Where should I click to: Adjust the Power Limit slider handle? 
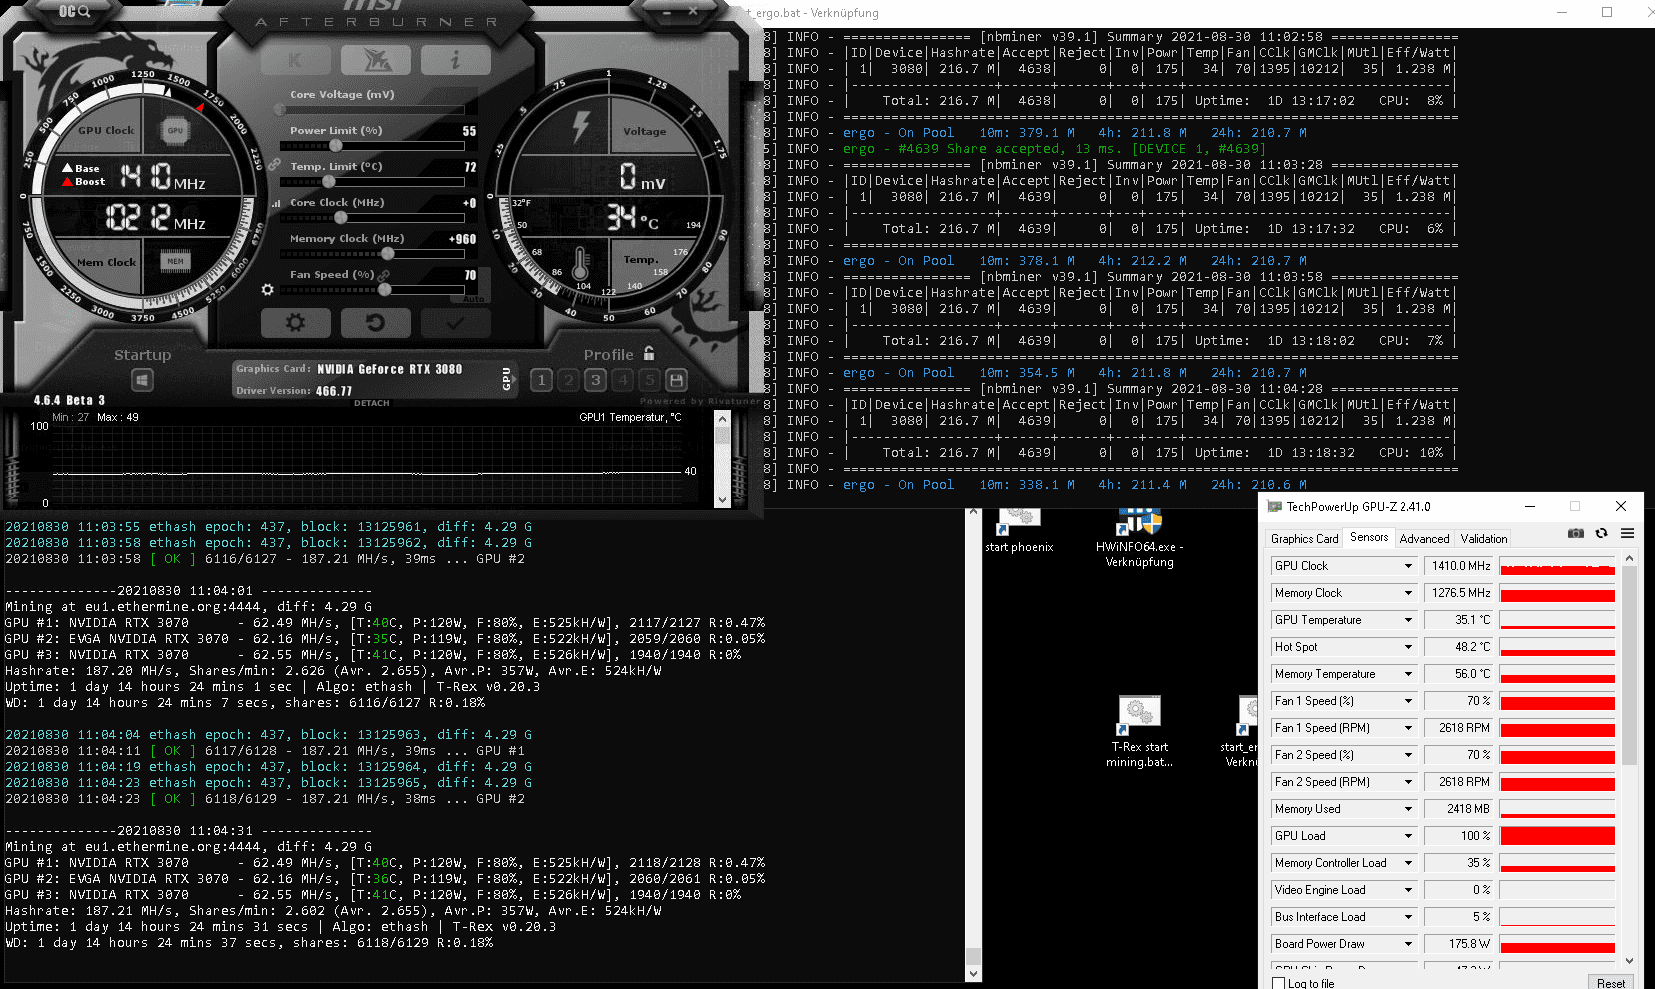pyautogui.click(x=336, y=146)
